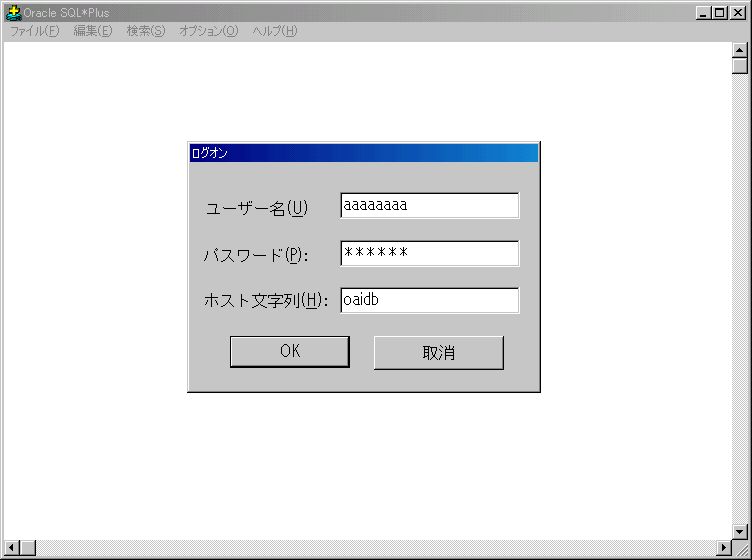Screen dimensions: 752x560
Task: Click the vertical scrollbar up arrow
Action: (740, 50)
